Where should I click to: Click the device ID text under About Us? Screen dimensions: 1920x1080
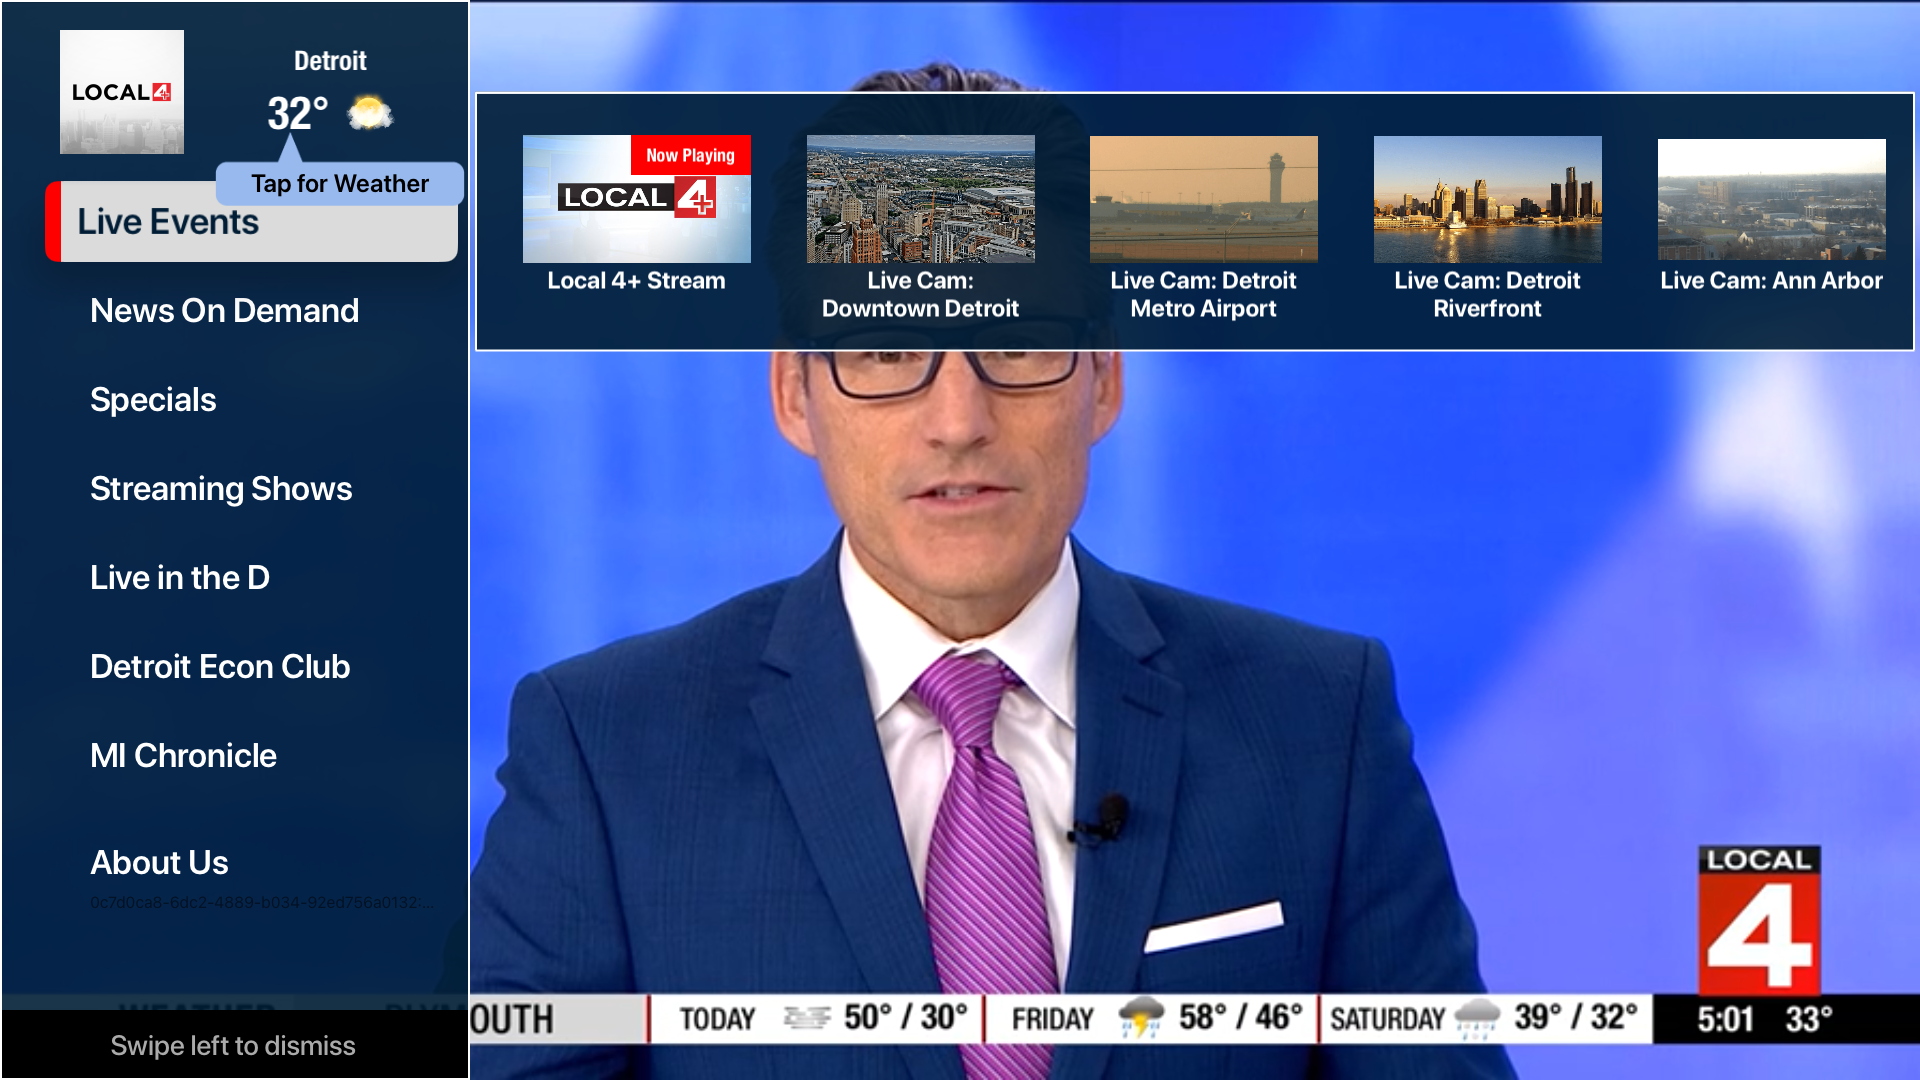click(262, 903)
